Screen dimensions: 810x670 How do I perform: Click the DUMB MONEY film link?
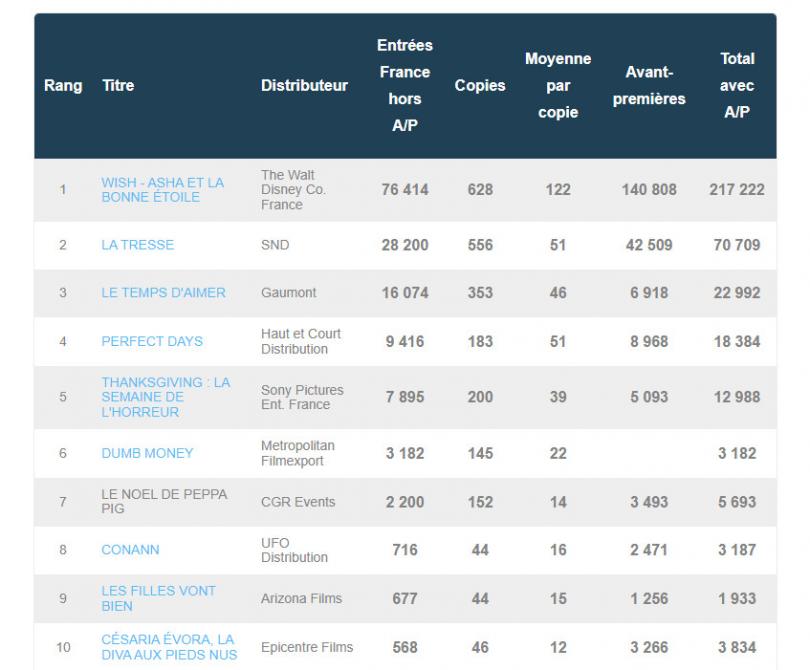pyautogui.click(x=147, y=453)
